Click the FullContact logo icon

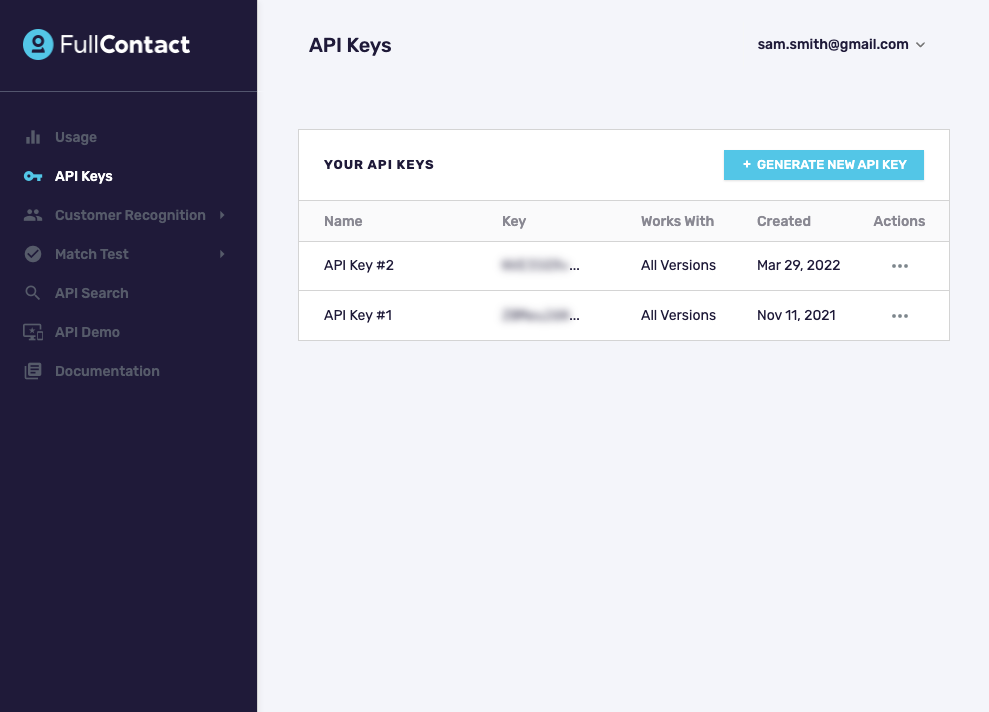click(38, 45)
